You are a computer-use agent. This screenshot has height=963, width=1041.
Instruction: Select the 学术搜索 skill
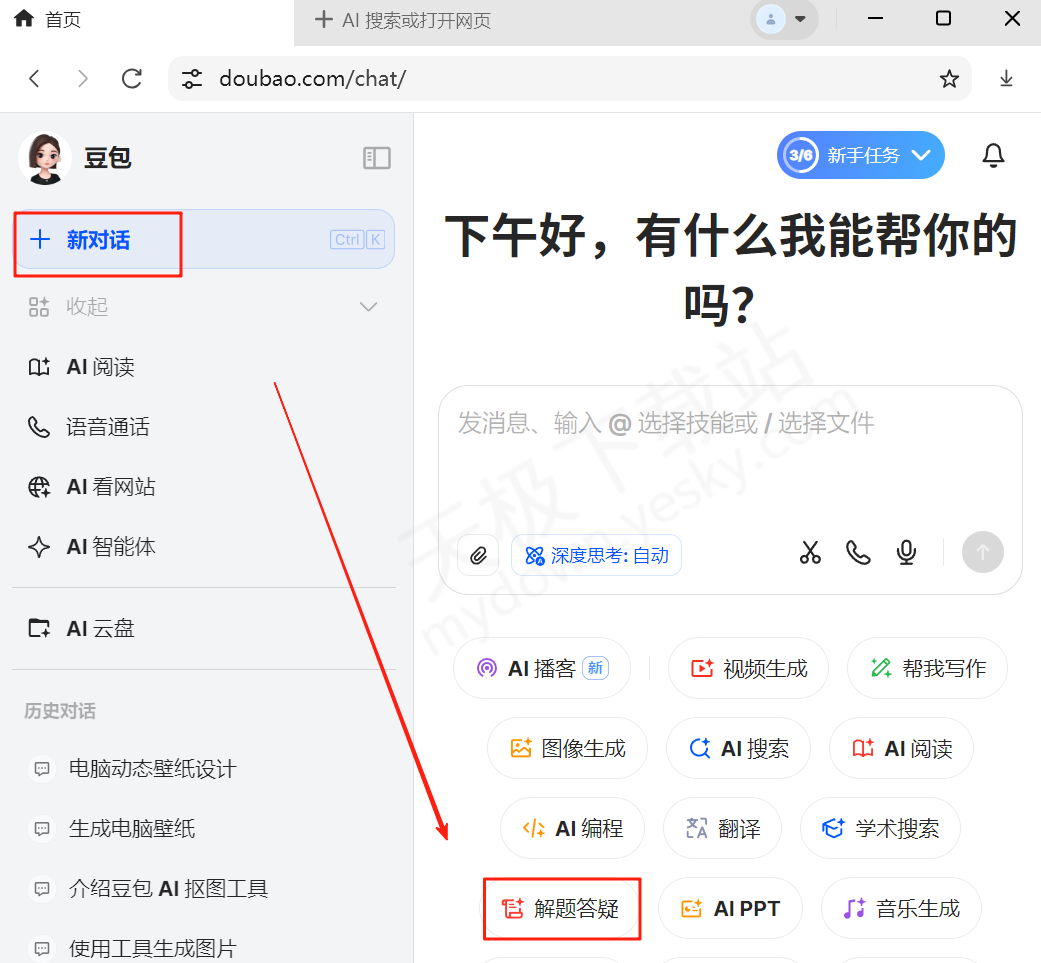880,828
